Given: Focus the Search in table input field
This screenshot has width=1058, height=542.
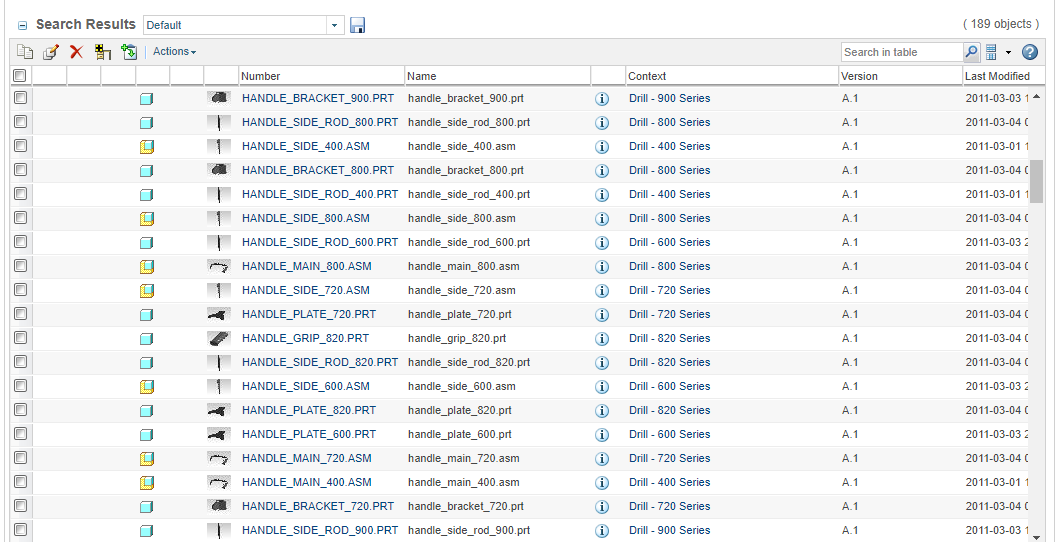Looking at the screenshot, I should point(902,52).
